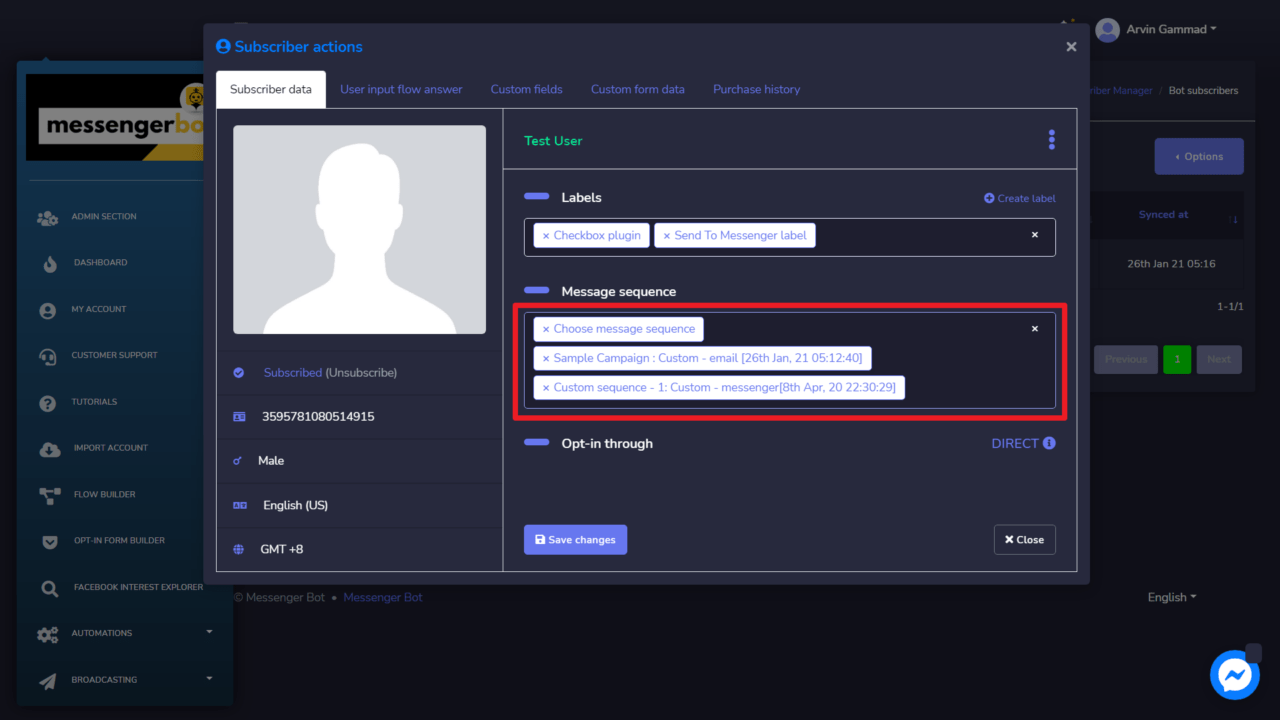Switch to the Custom fields tab
The height and width of the screenshot is (720, 1280).
click(526, 89)
